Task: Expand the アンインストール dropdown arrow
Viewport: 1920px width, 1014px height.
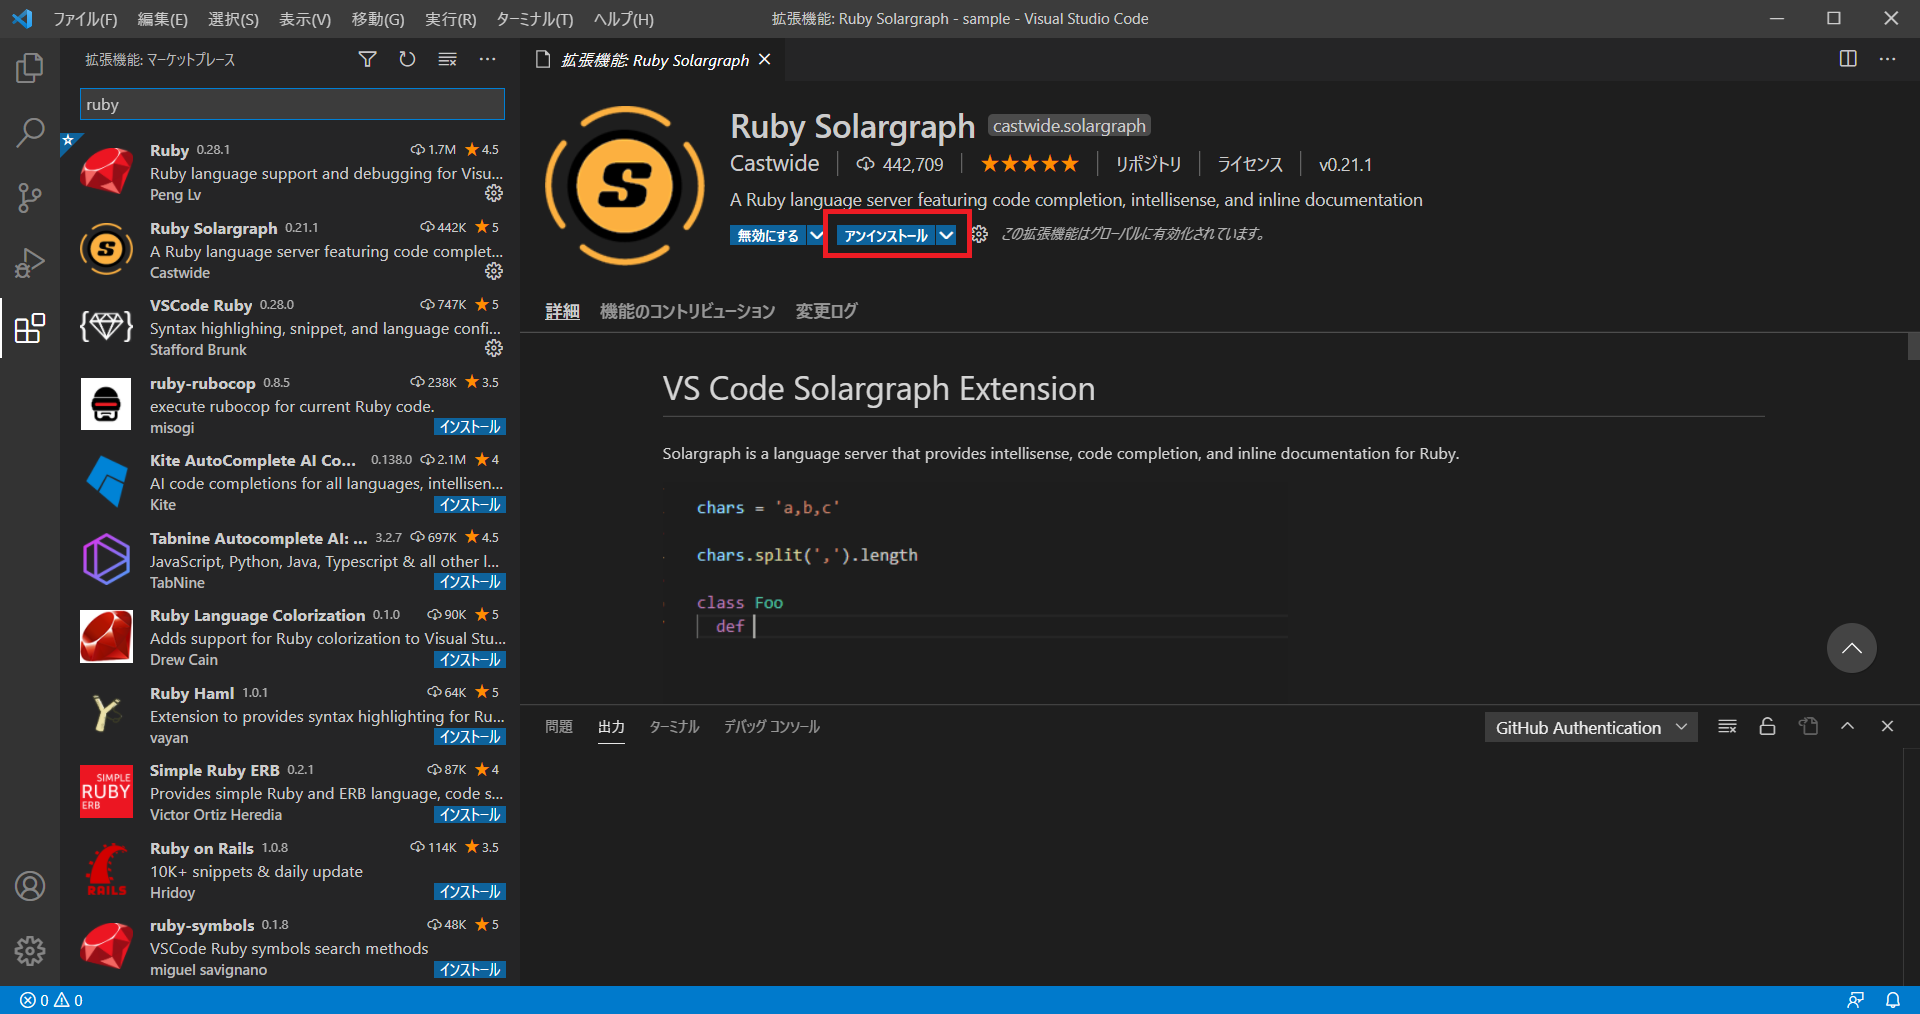Action: click(946, 235)
